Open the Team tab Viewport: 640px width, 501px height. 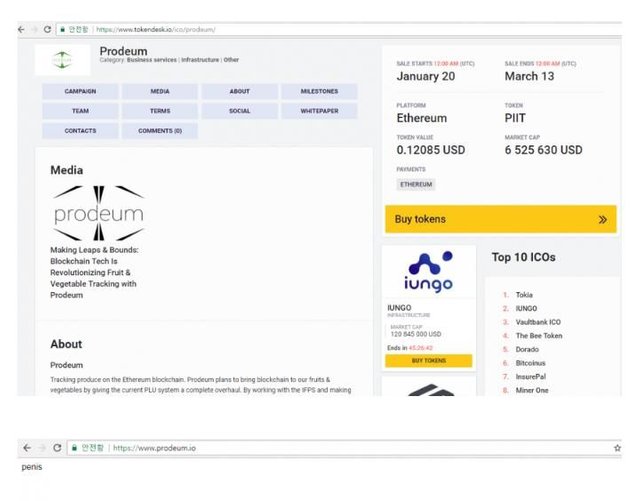click(80, 111)
